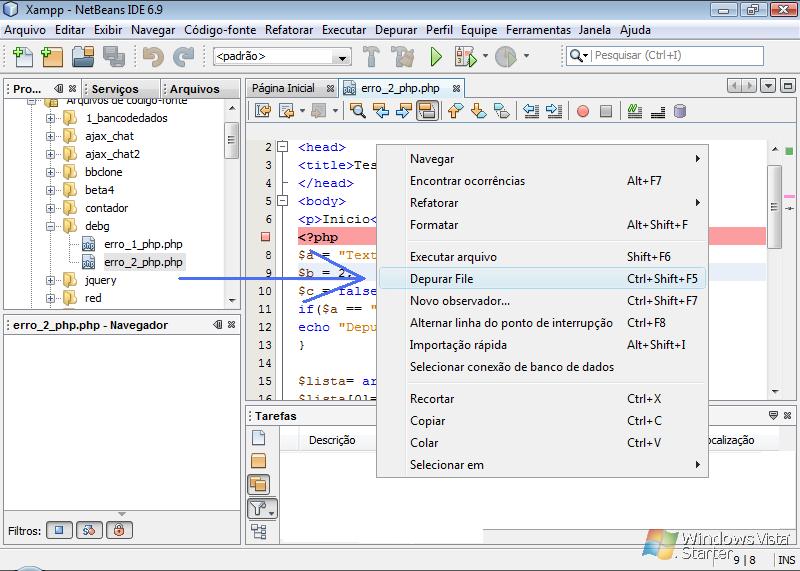Start debugging the main project

click(x=465, y=56)
